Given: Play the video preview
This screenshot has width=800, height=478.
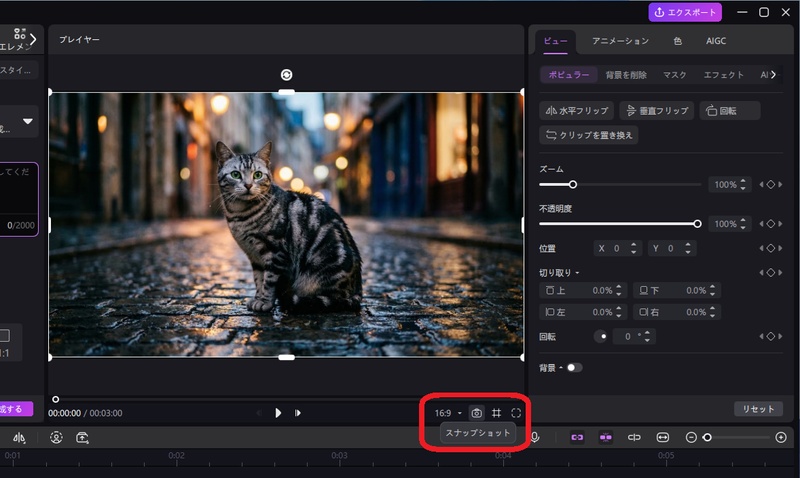Looking at the screenshot, I should click(x=278, y=413).
